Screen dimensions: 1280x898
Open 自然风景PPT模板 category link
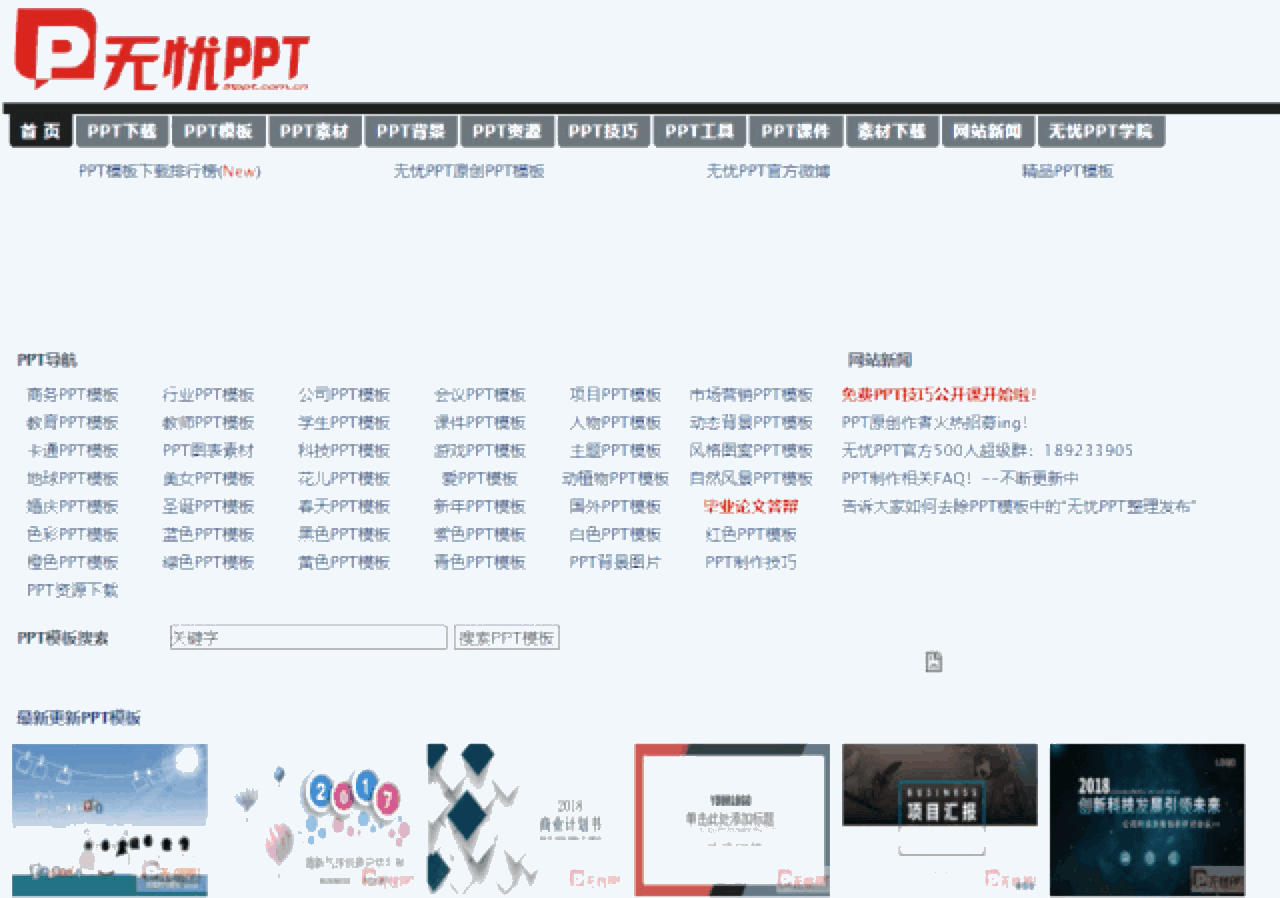751,479
